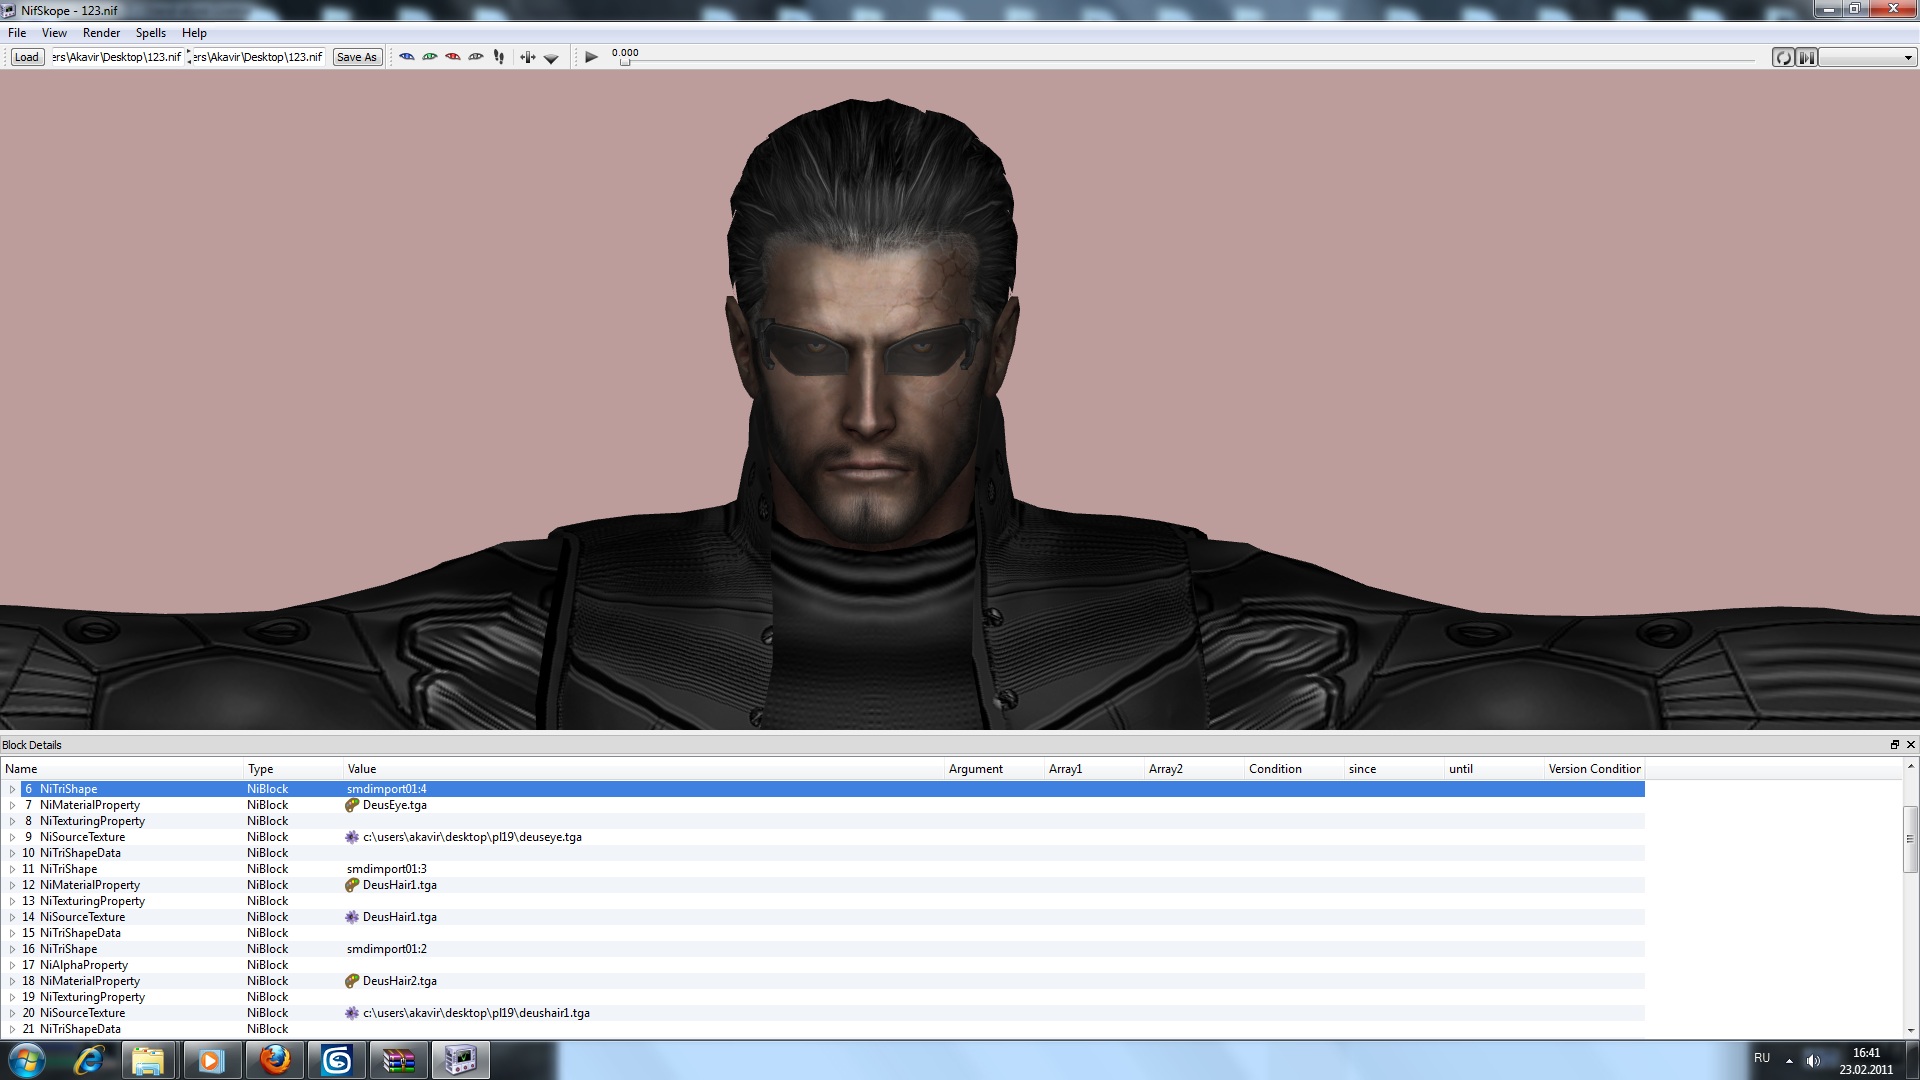This screenshot has height=1080, width=1920.
Task: Click the save file path field
Action: coord(259,57)
